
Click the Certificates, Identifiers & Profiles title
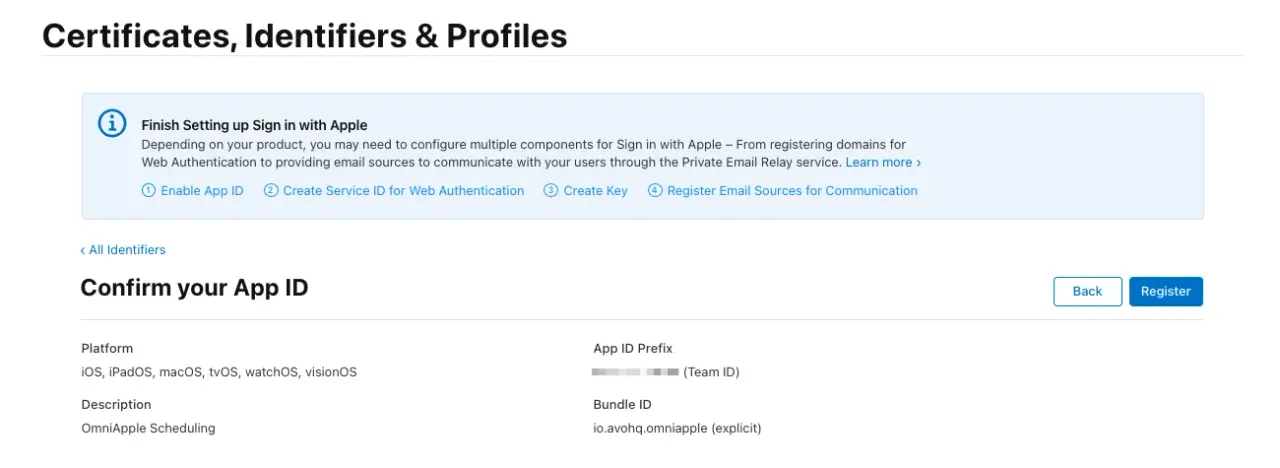tap(305, 37)
